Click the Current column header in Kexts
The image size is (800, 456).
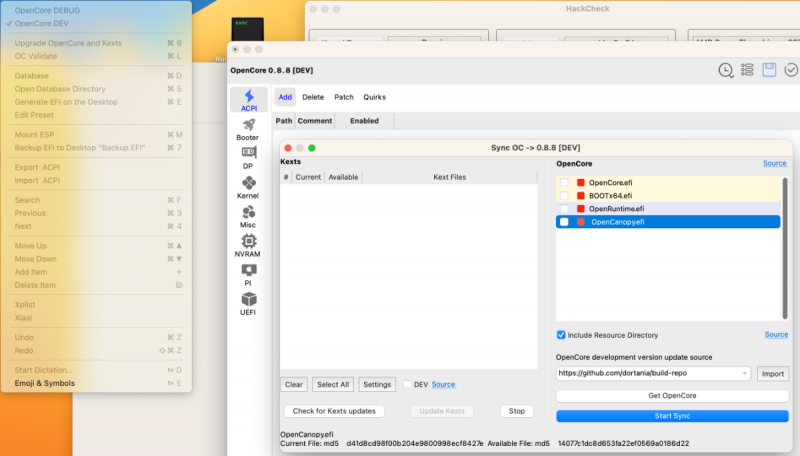pyautogui.click(x=308, y=177)
